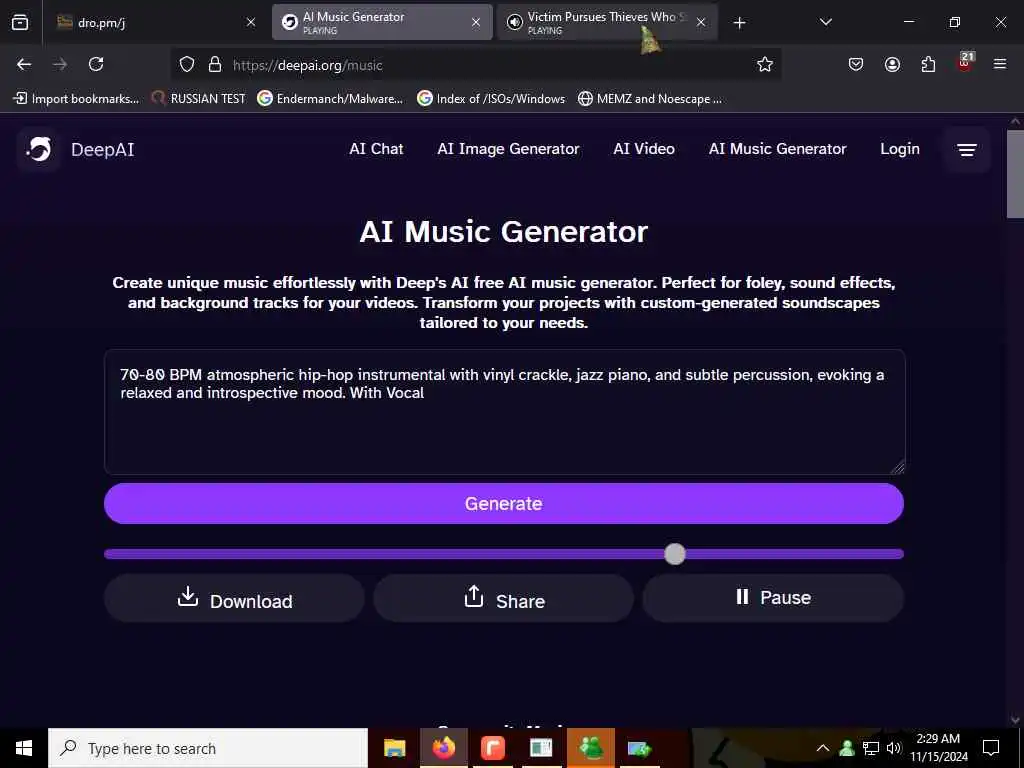Screen dimensions: 1024x768
Task: Go back to previous page
Action: (24, 64)
